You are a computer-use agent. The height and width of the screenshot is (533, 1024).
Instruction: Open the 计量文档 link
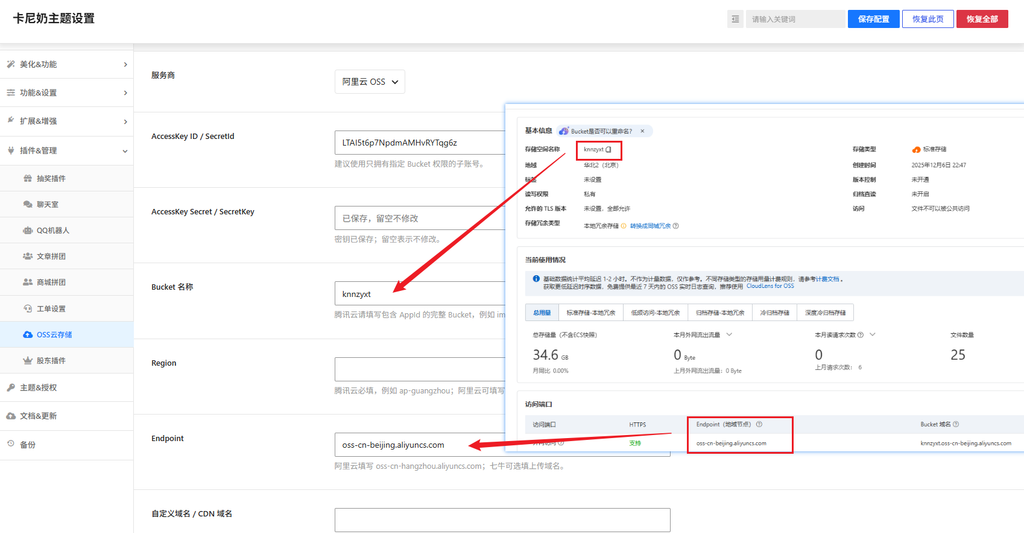click(x=827, y=279)
